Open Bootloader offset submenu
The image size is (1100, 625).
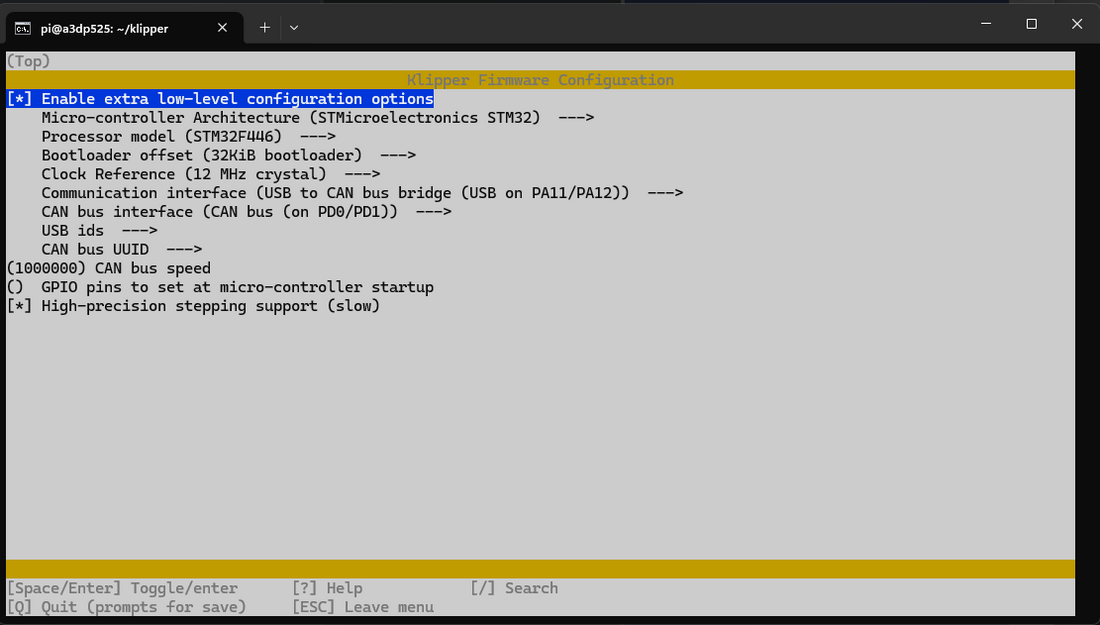[x=228, y=155]
